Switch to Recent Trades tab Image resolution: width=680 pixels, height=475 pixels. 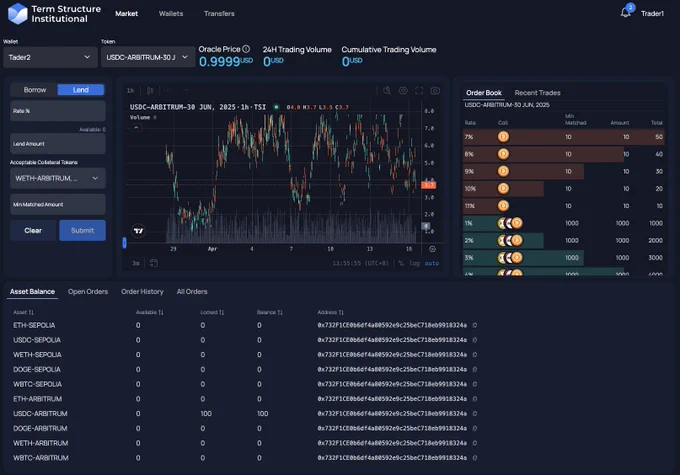coord(537,93)
